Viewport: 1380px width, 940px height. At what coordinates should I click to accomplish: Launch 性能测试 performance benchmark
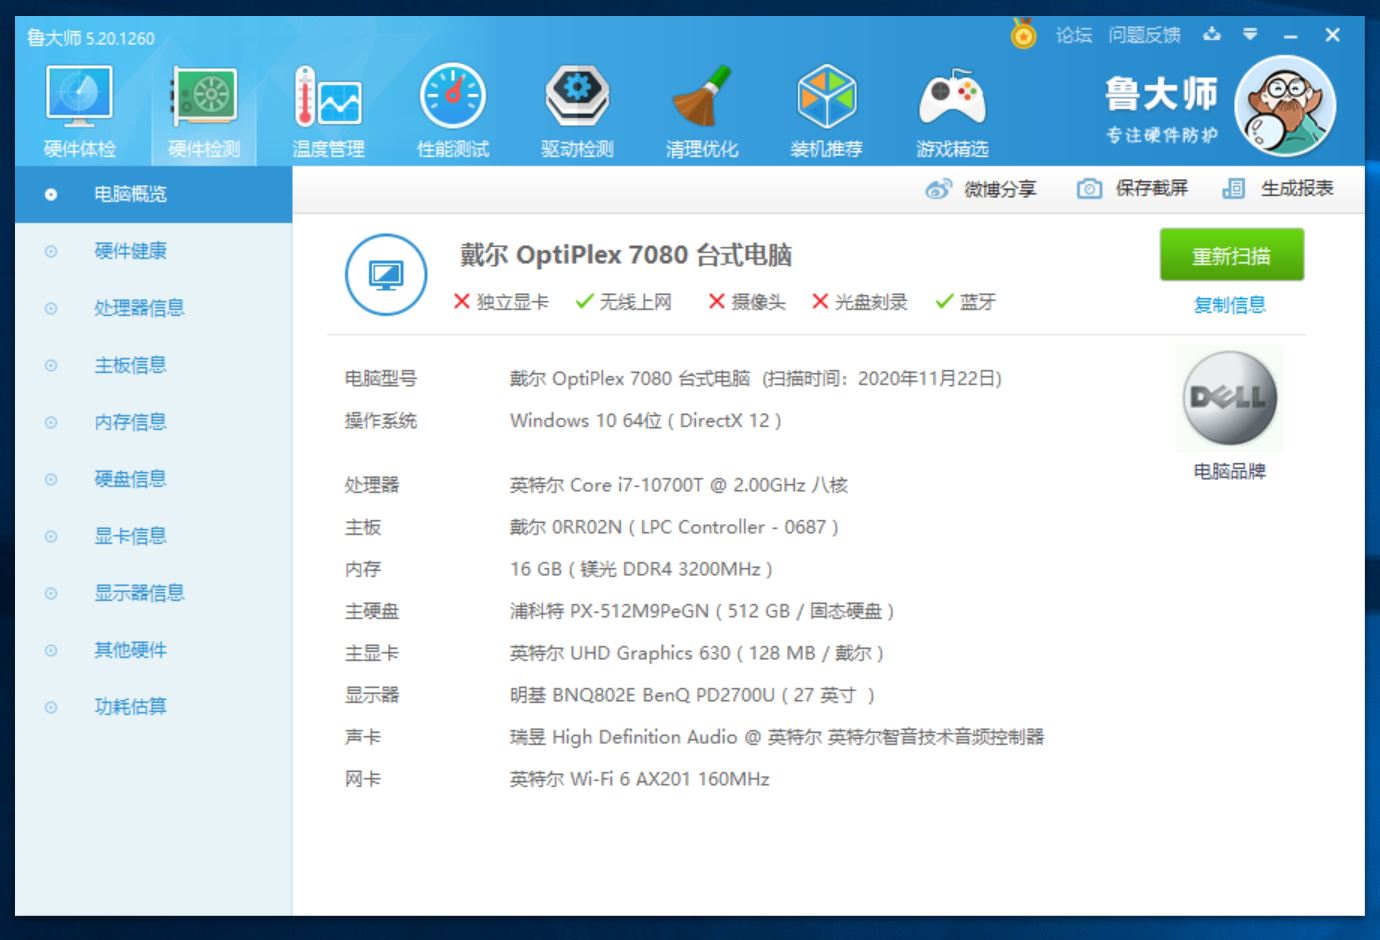pos(452,105)
